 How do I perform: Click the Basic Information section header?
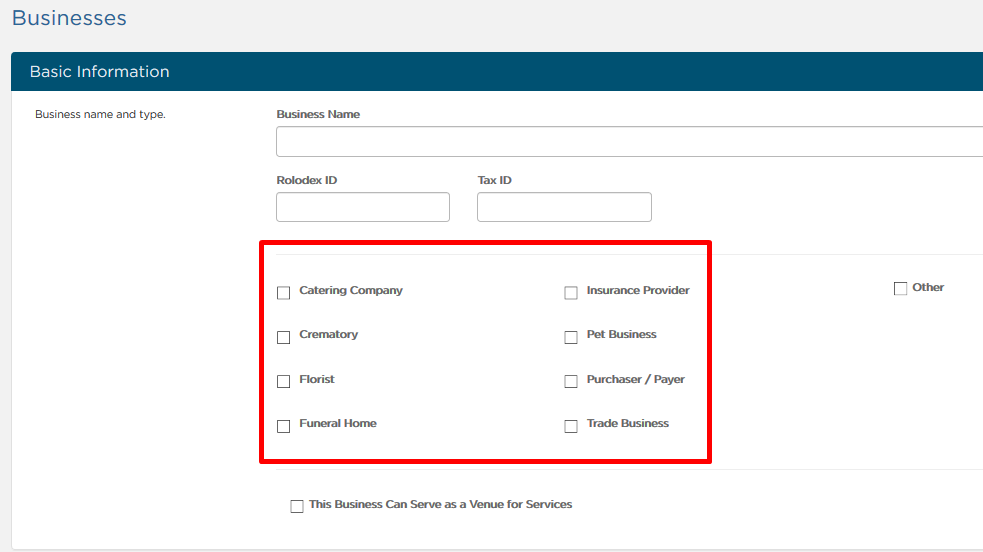[497, 71]
